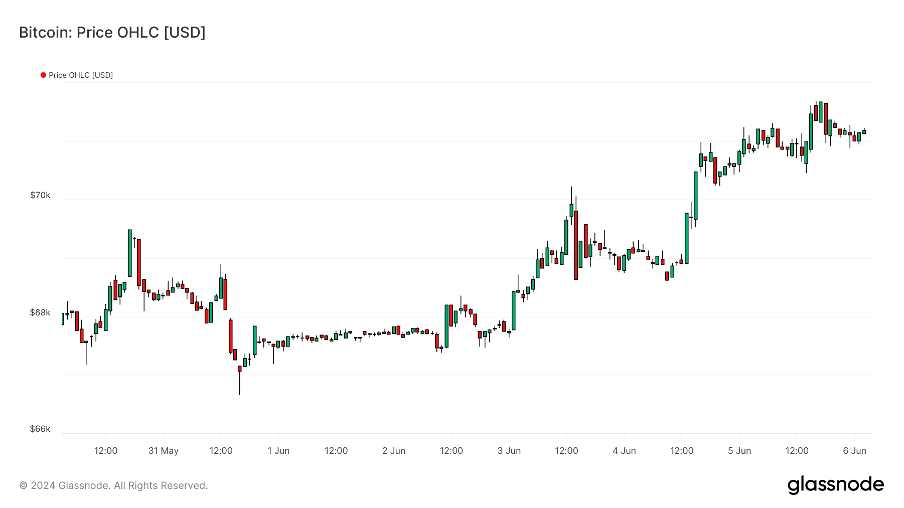Click the tall green surge candle after 4 Jun noon
The image size is (904, 508).
[x=696, y=194]
